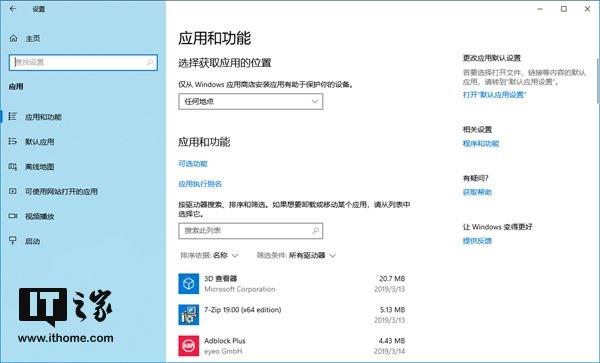Open 应用和功能 in the sidebar
Screen dimensions: 600x363
43,117
